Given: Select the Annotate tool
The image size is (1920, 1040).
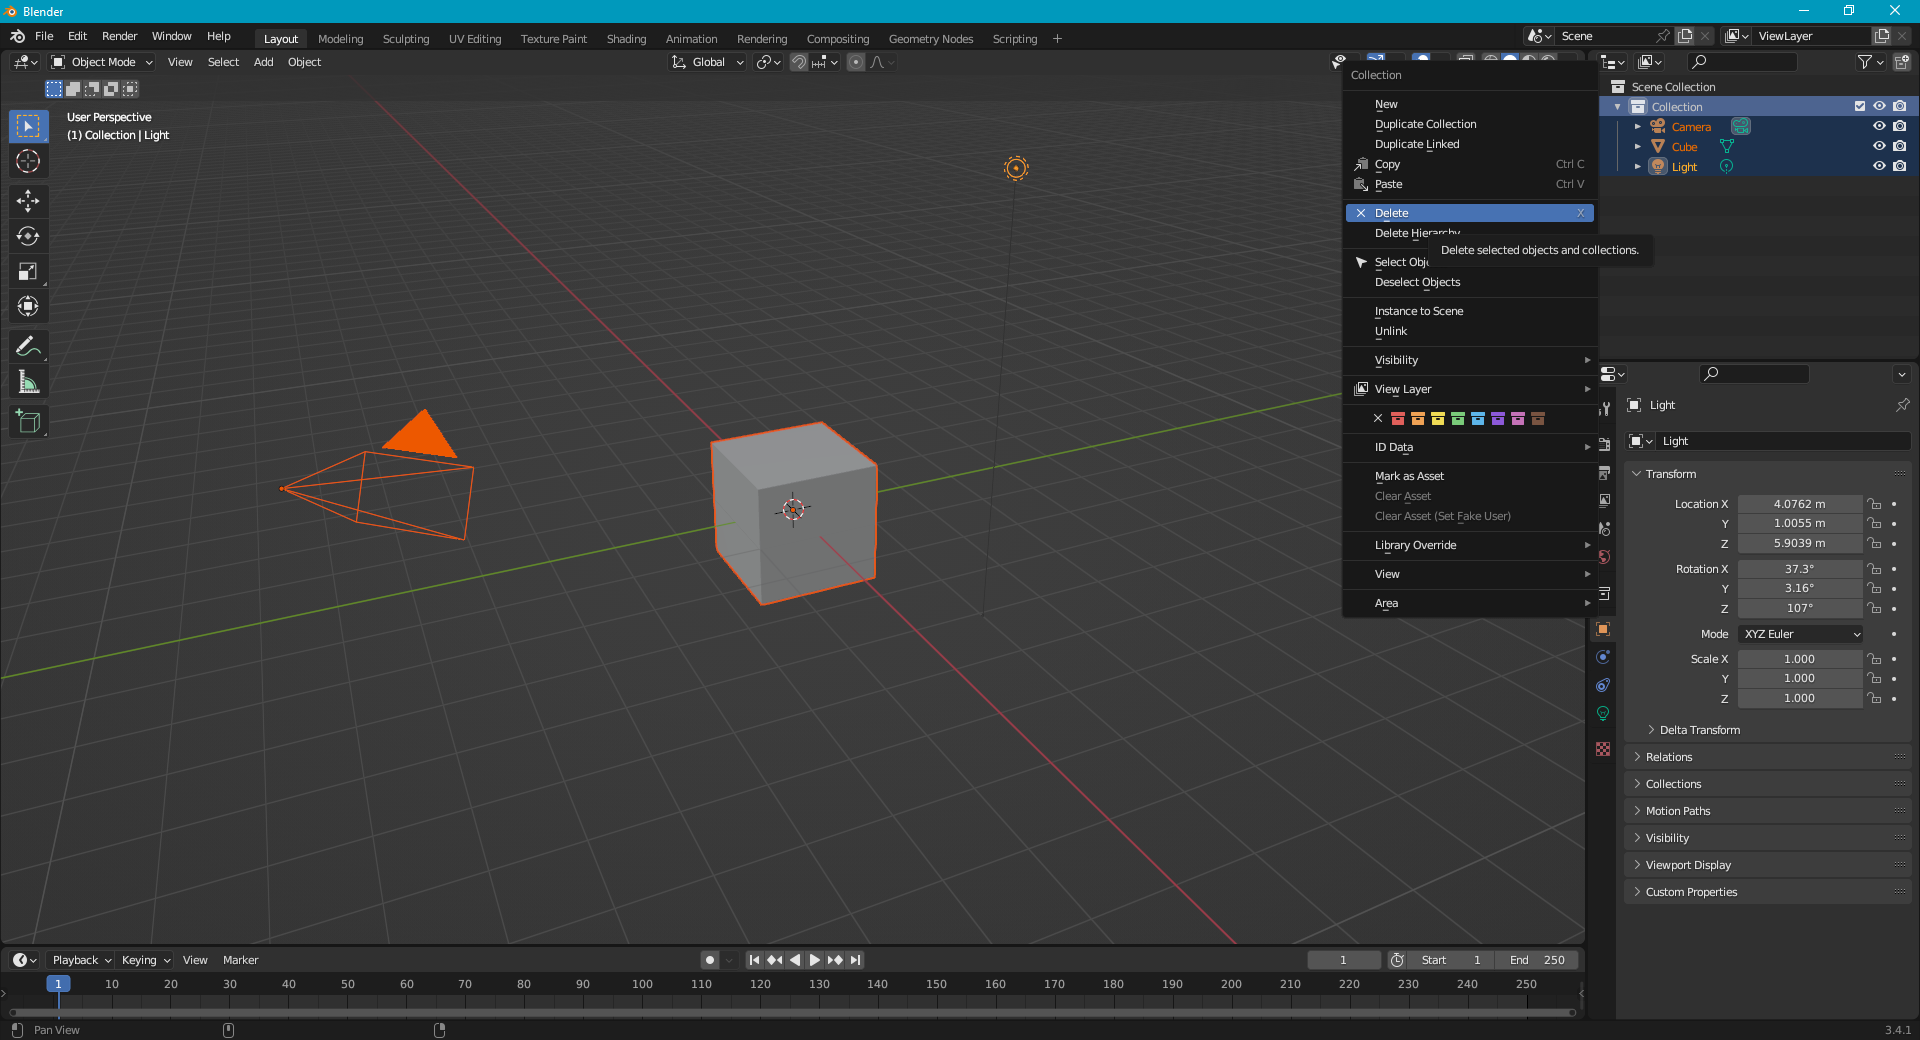Looking at the screenshot, I should click(x=28, y=347).
